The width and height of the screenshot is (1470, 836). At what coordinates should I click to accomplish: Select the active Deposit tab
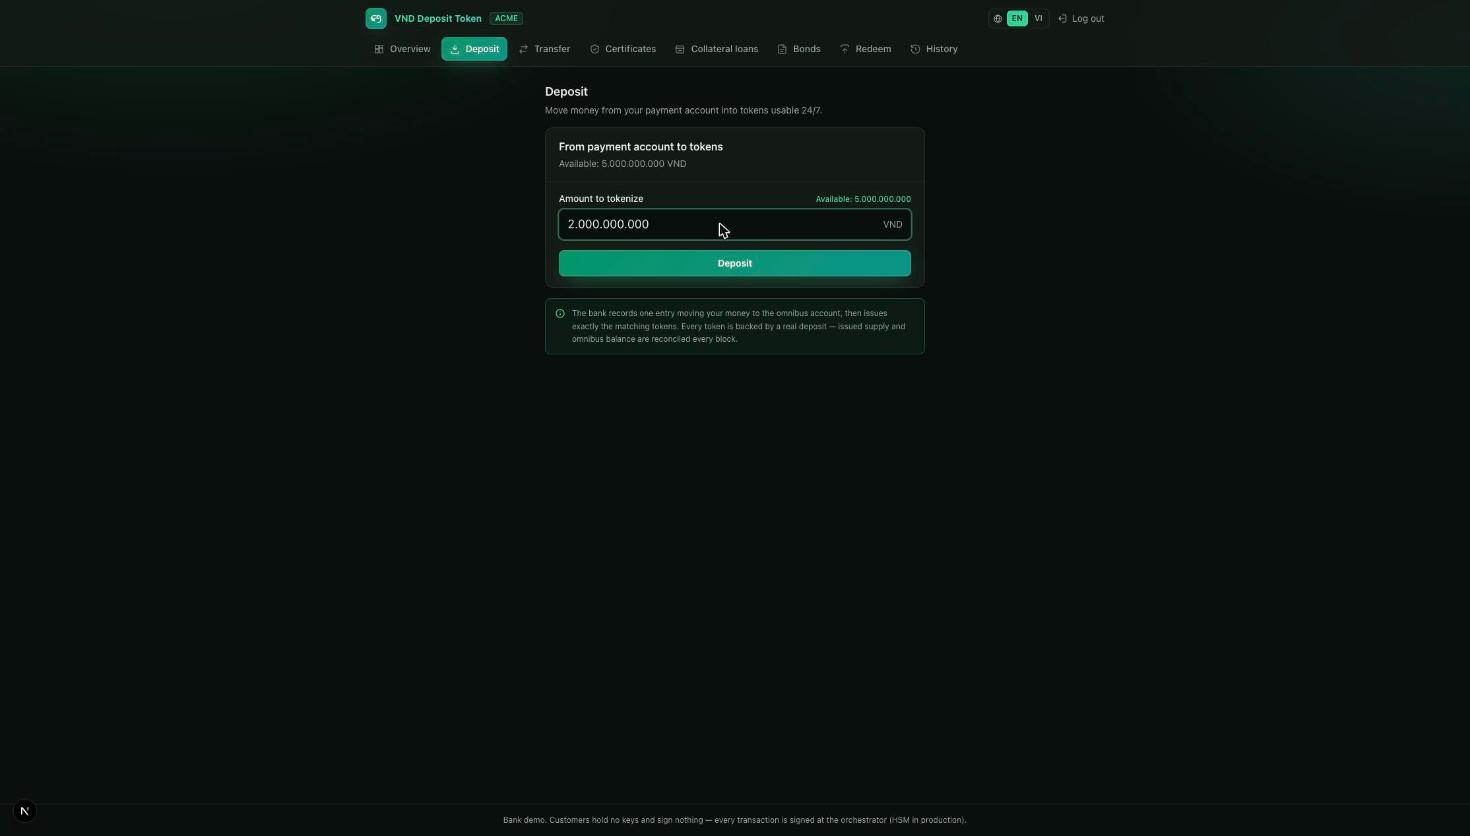474,49
